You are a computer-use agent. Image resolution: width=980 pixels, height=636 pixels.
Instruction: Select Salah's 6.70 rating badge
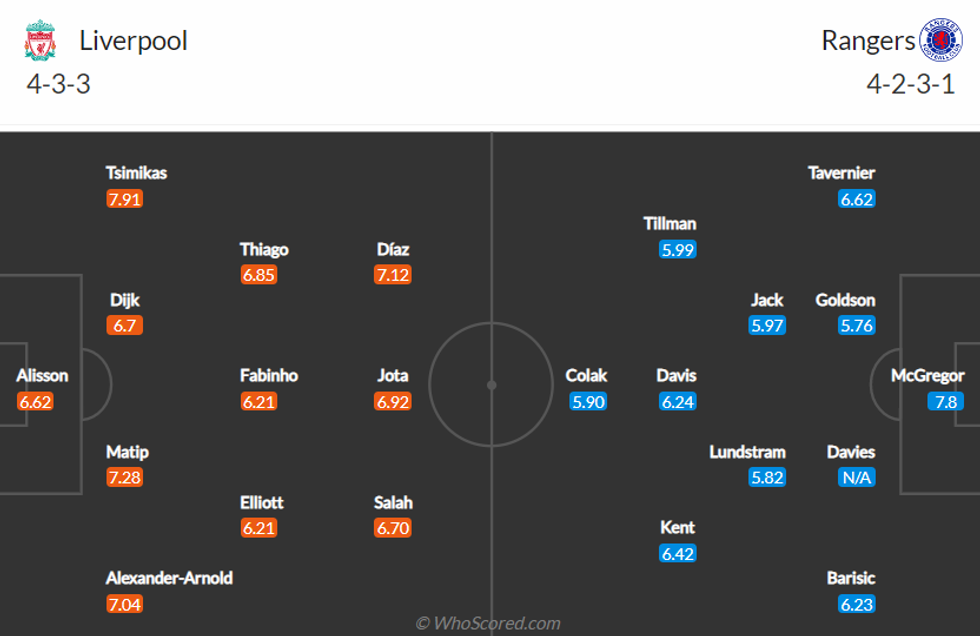point(393,528)
